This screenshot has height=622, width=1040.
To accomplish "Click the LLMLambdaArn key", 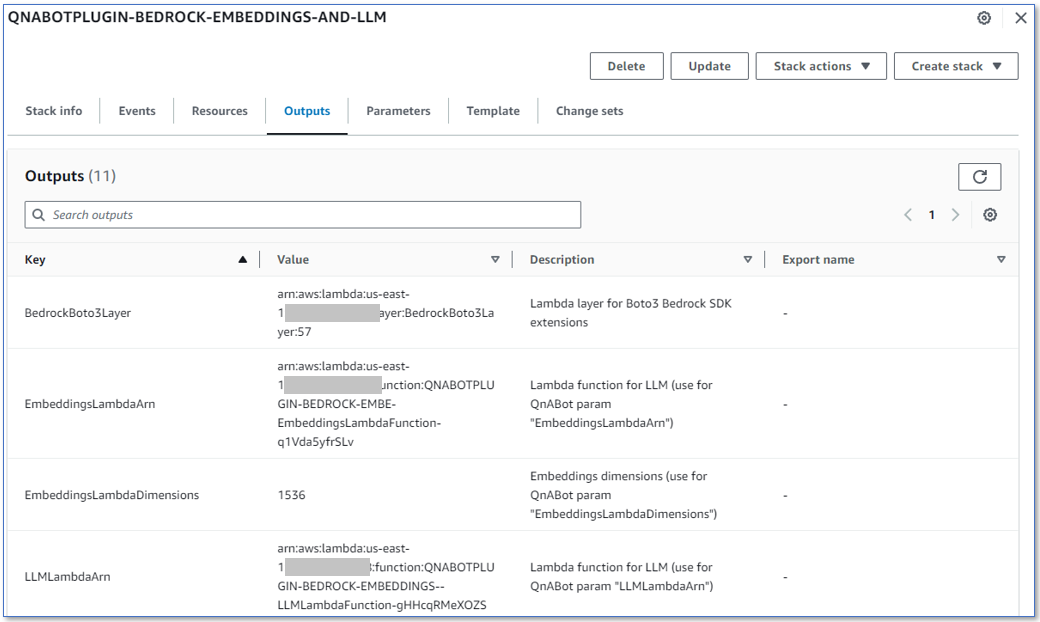I will pos(67,577).
